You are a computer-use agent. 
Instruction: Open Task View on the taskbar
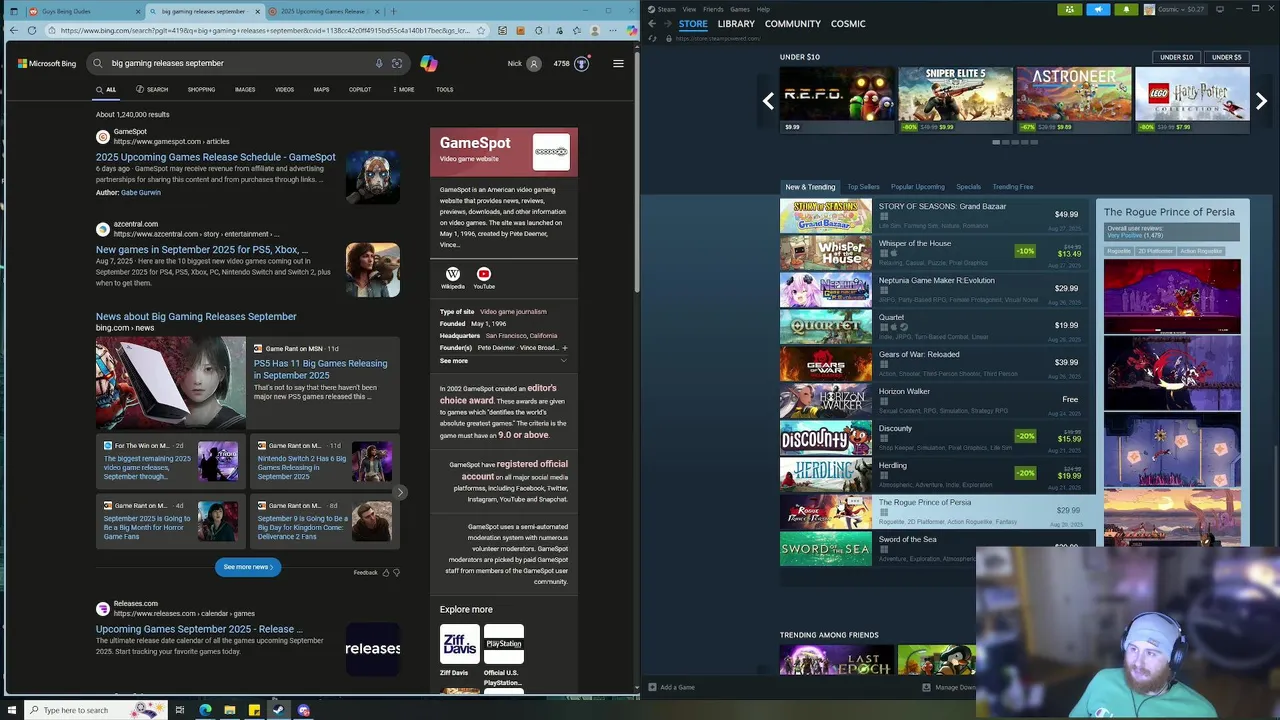180,710
